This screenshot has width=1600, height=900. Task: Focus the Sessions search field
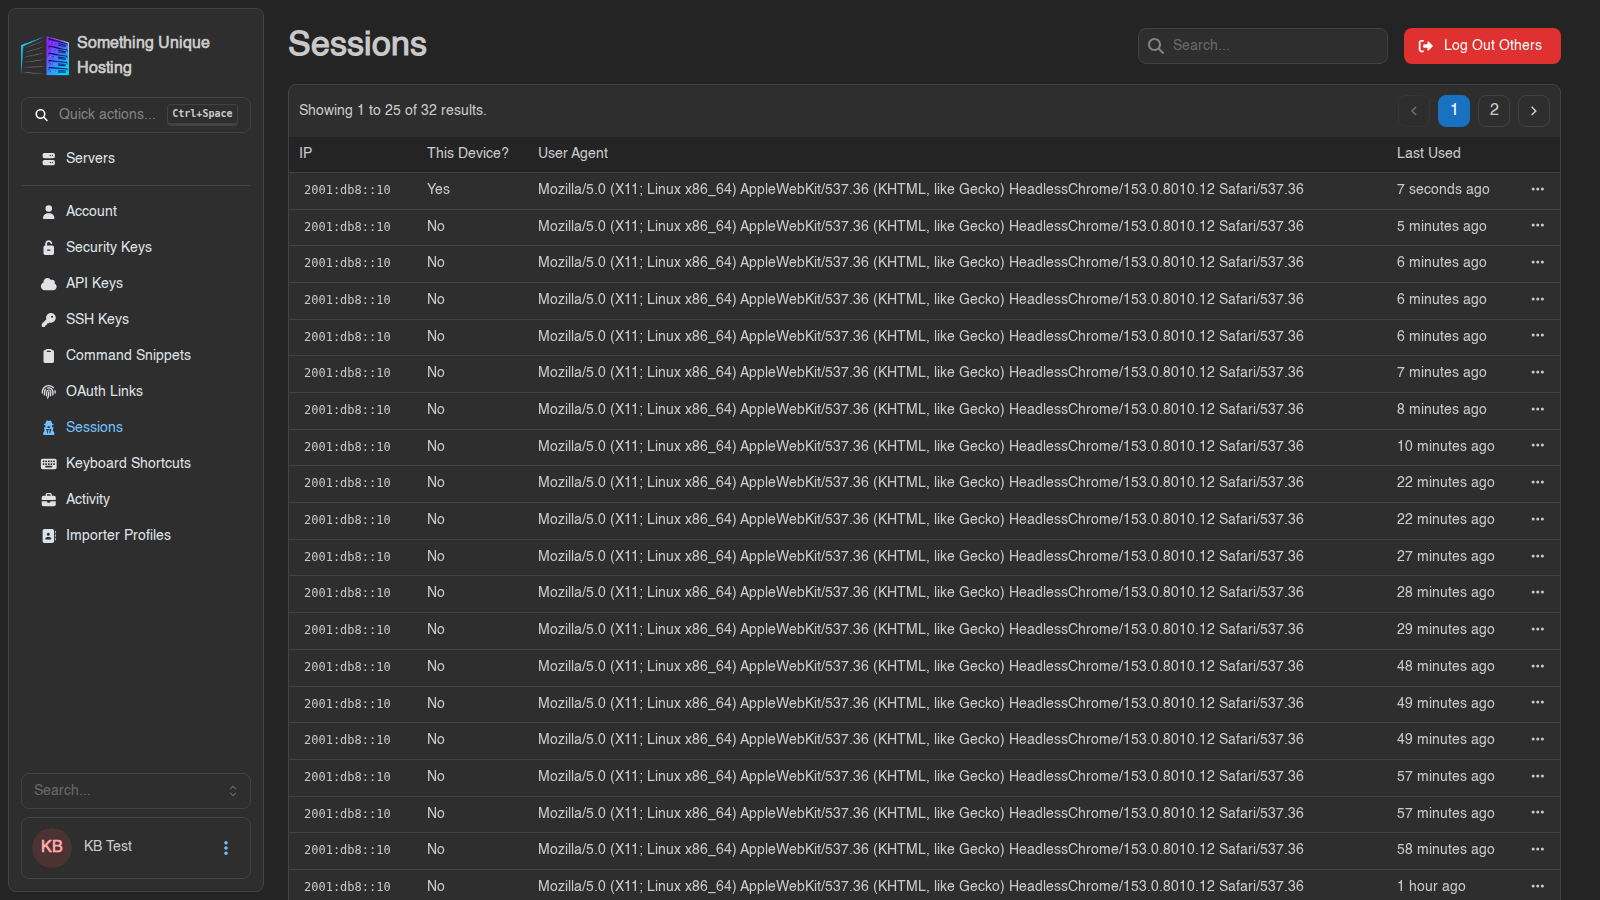(1262, 46)
